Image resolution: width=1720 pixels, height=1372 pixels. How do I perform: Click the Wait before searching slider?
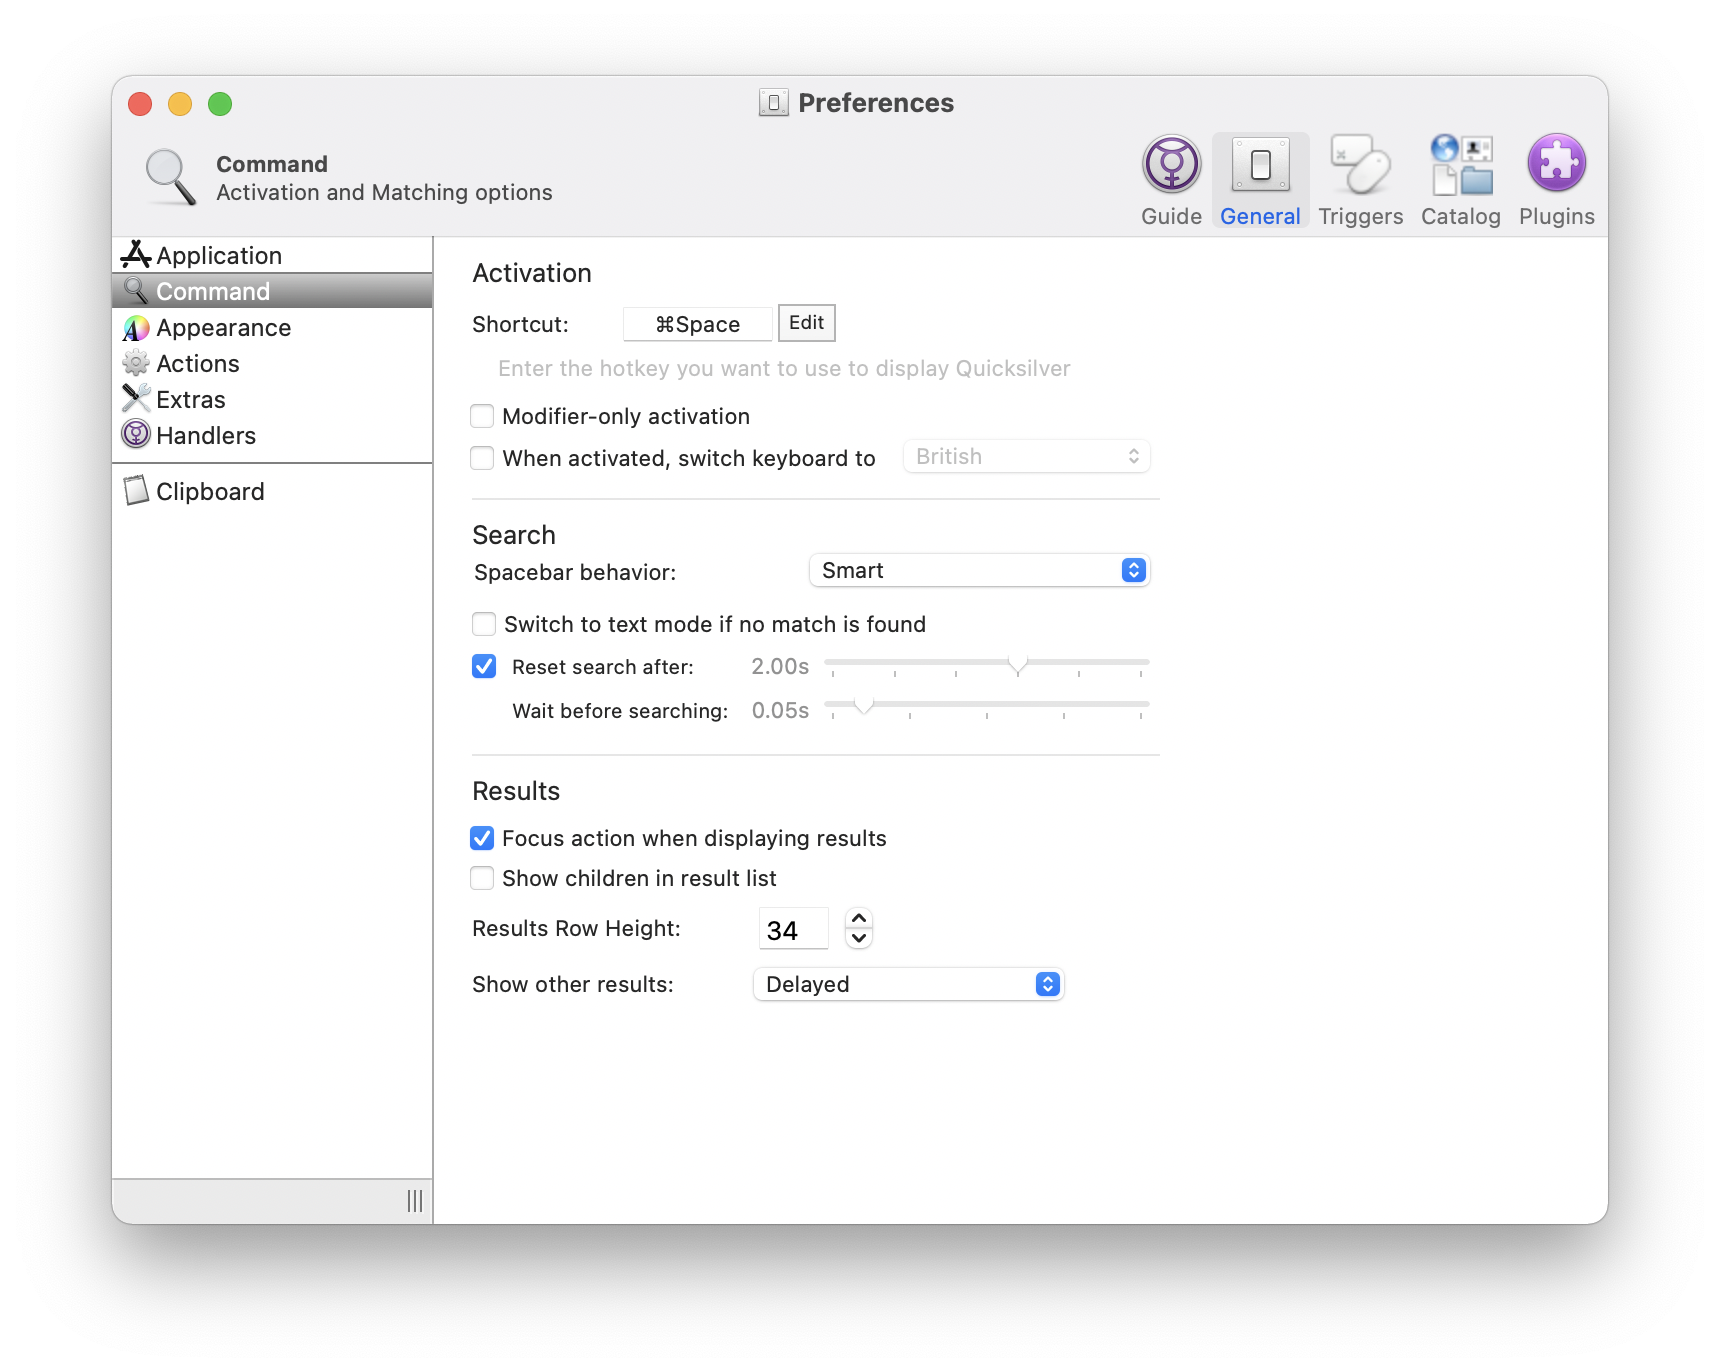(x=987, y=707)
